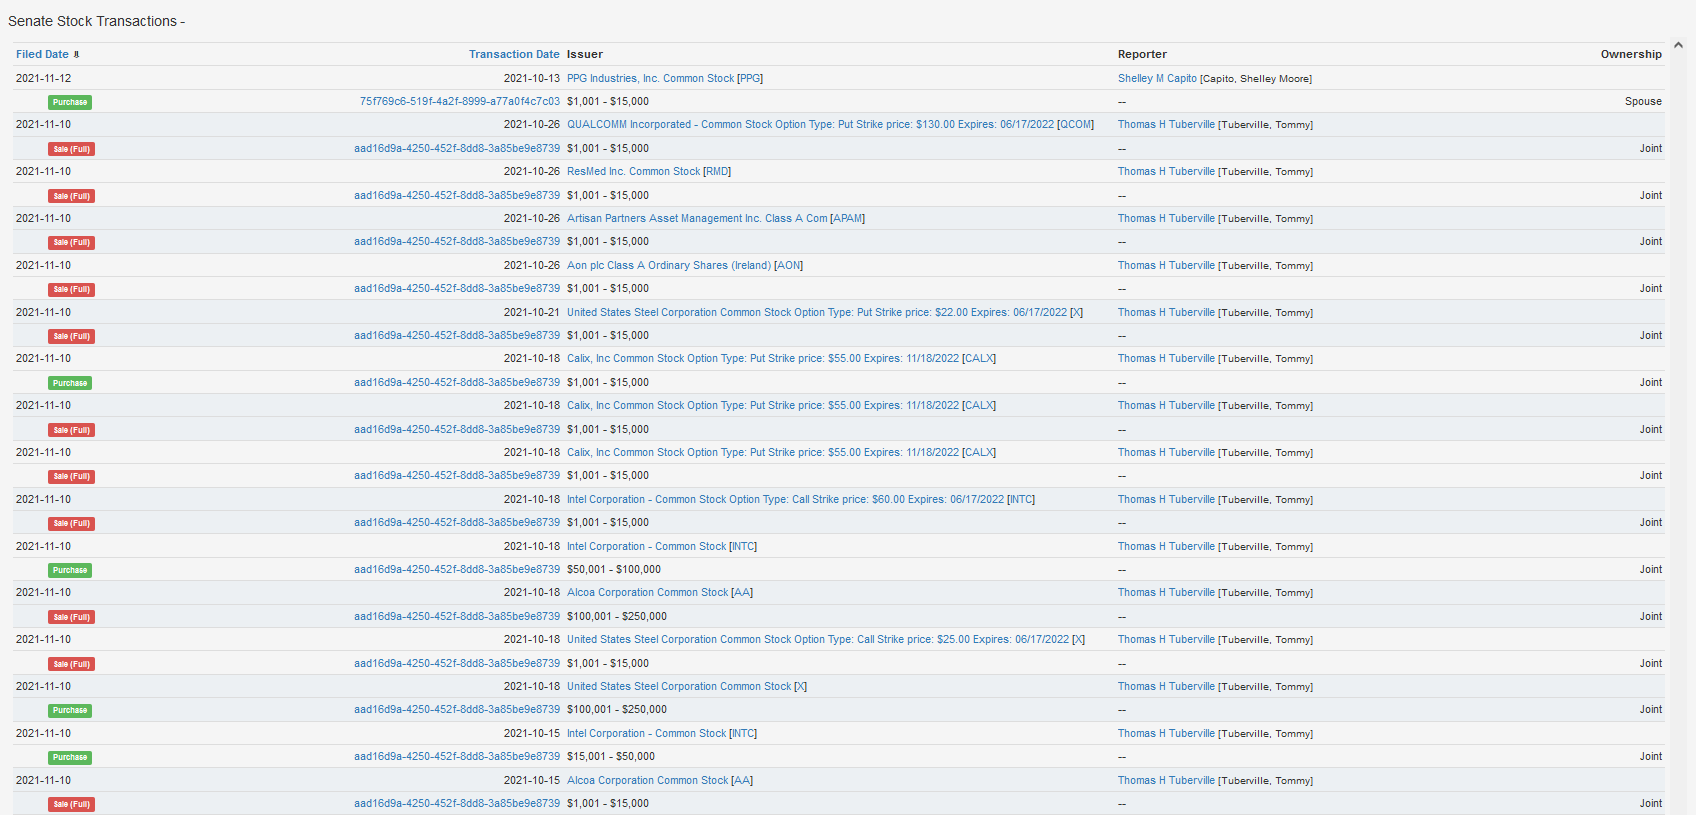Open Thomas H Tuberville link in ResMed row

coord(1166,171)
